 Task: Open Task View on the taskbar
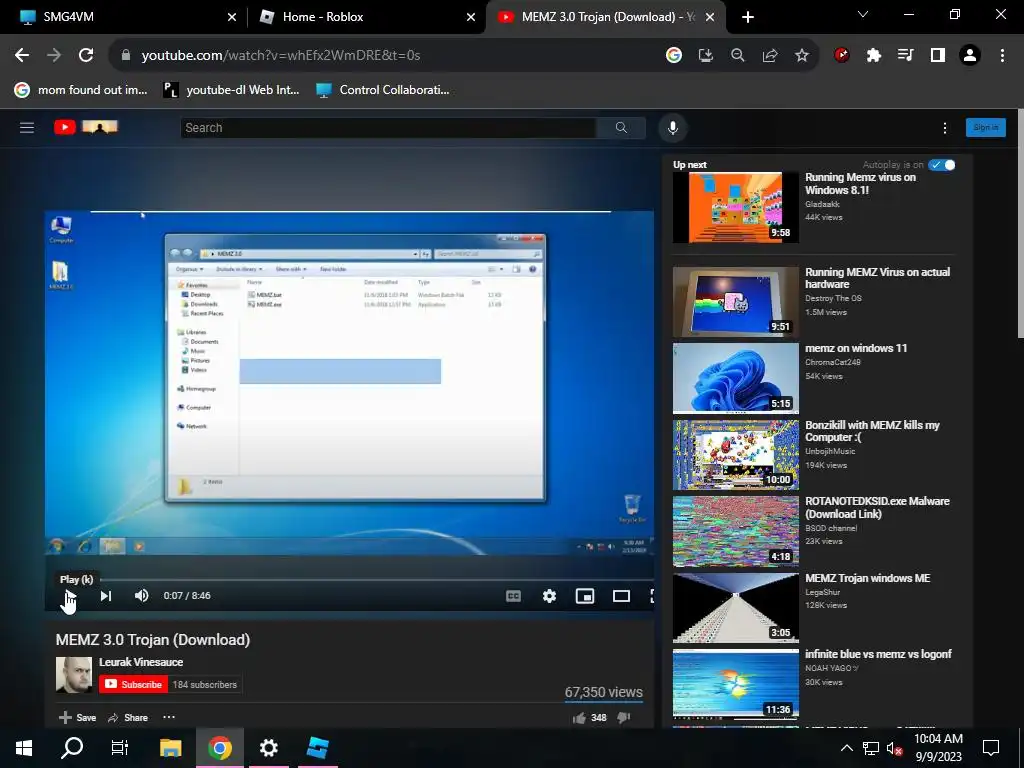point(120,748)
